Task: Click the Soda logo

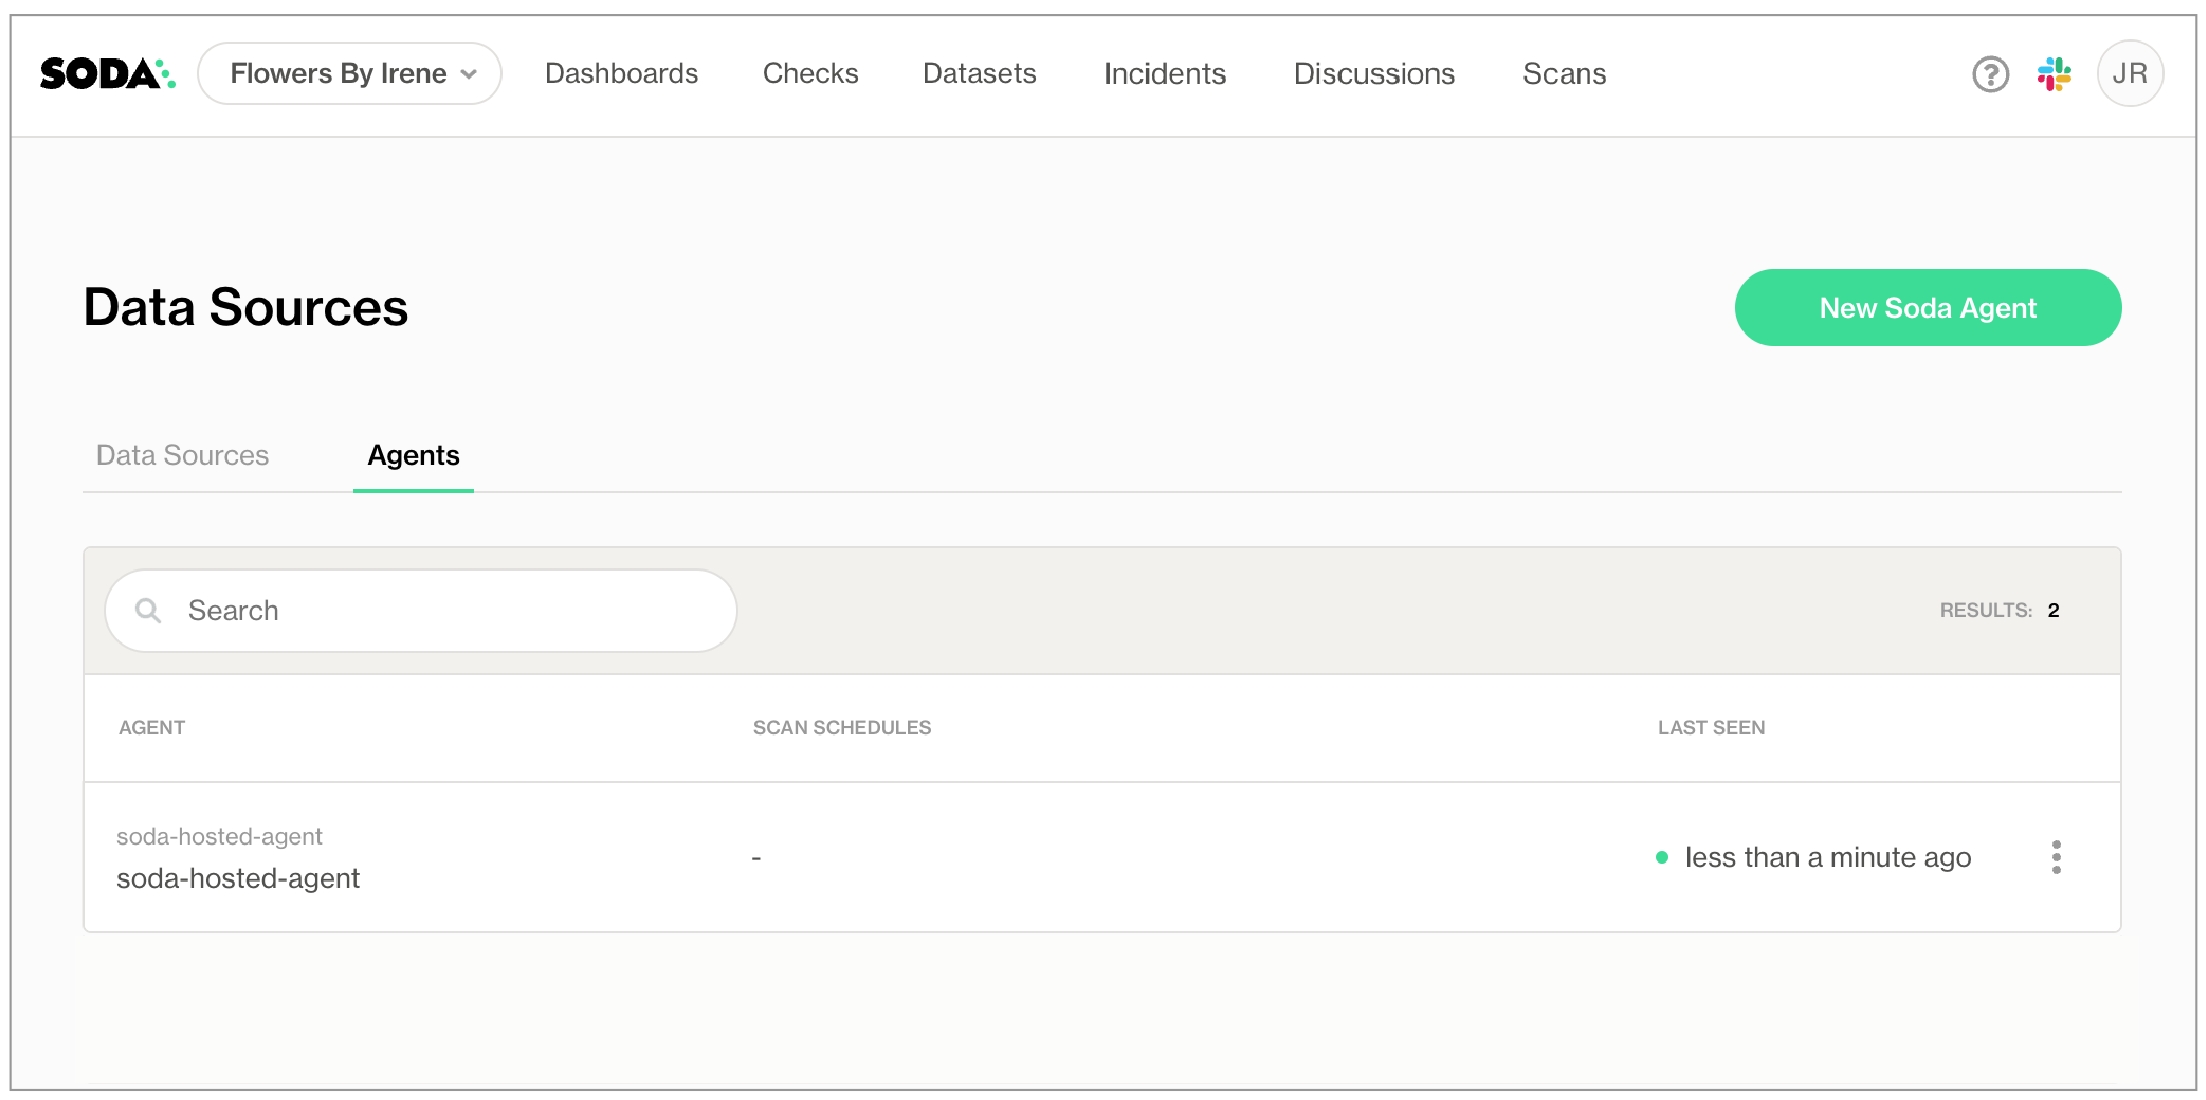Action: tap(107, 74)
